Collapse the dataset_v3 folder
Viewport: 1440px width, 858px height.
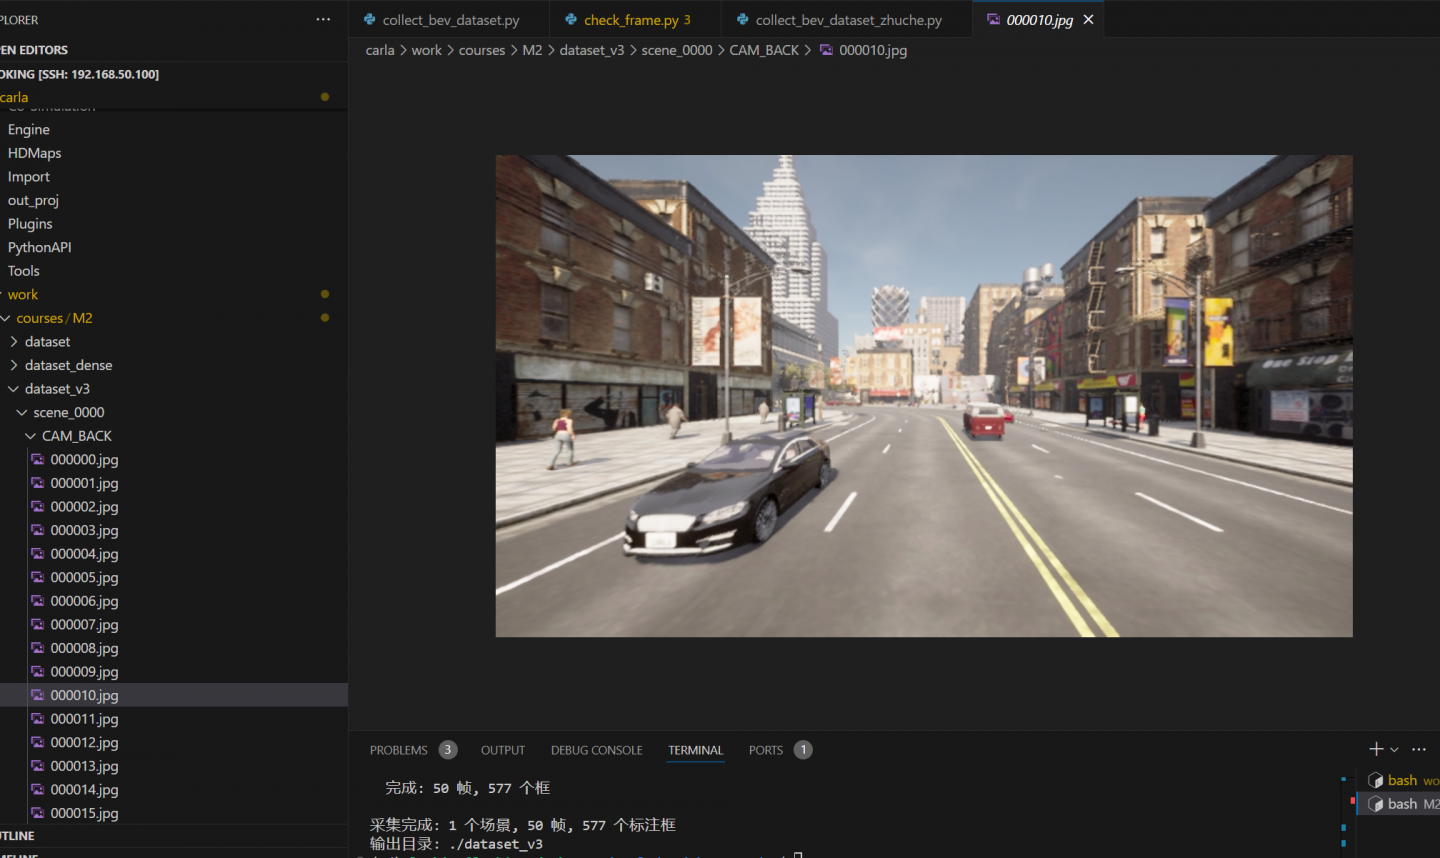(x=13, y=389)
